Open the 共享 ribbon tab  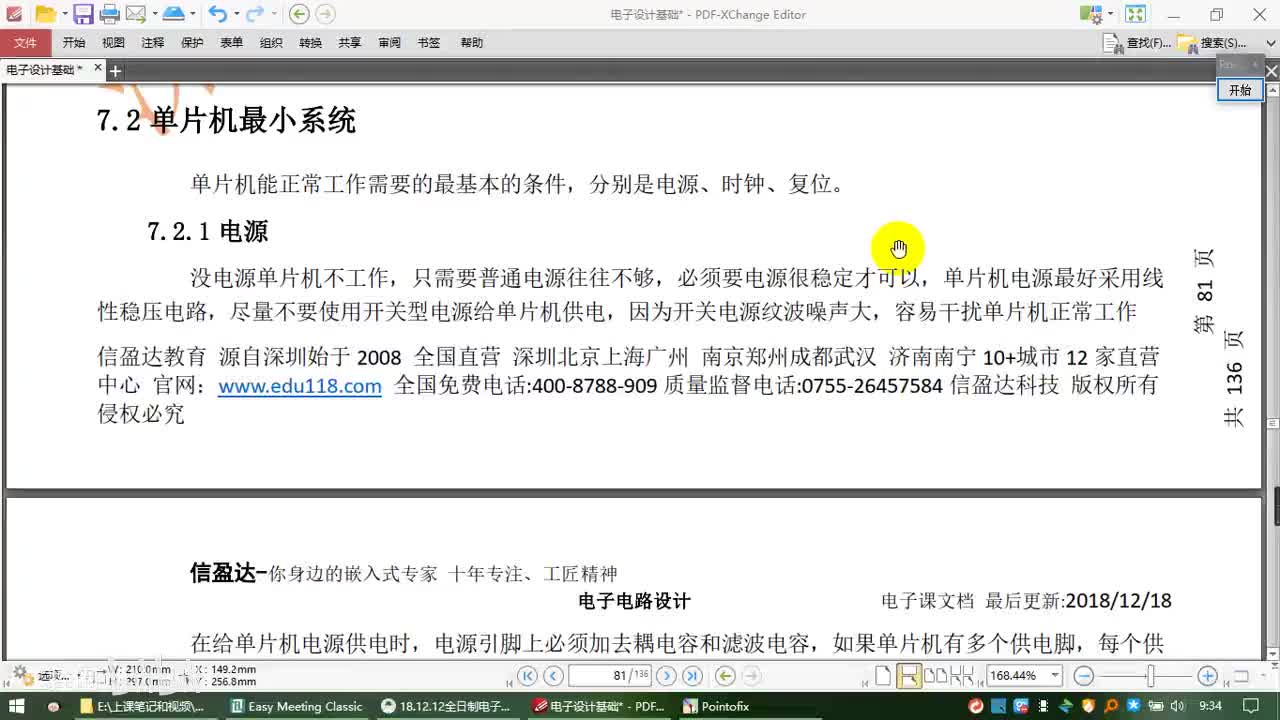point(350,43)
